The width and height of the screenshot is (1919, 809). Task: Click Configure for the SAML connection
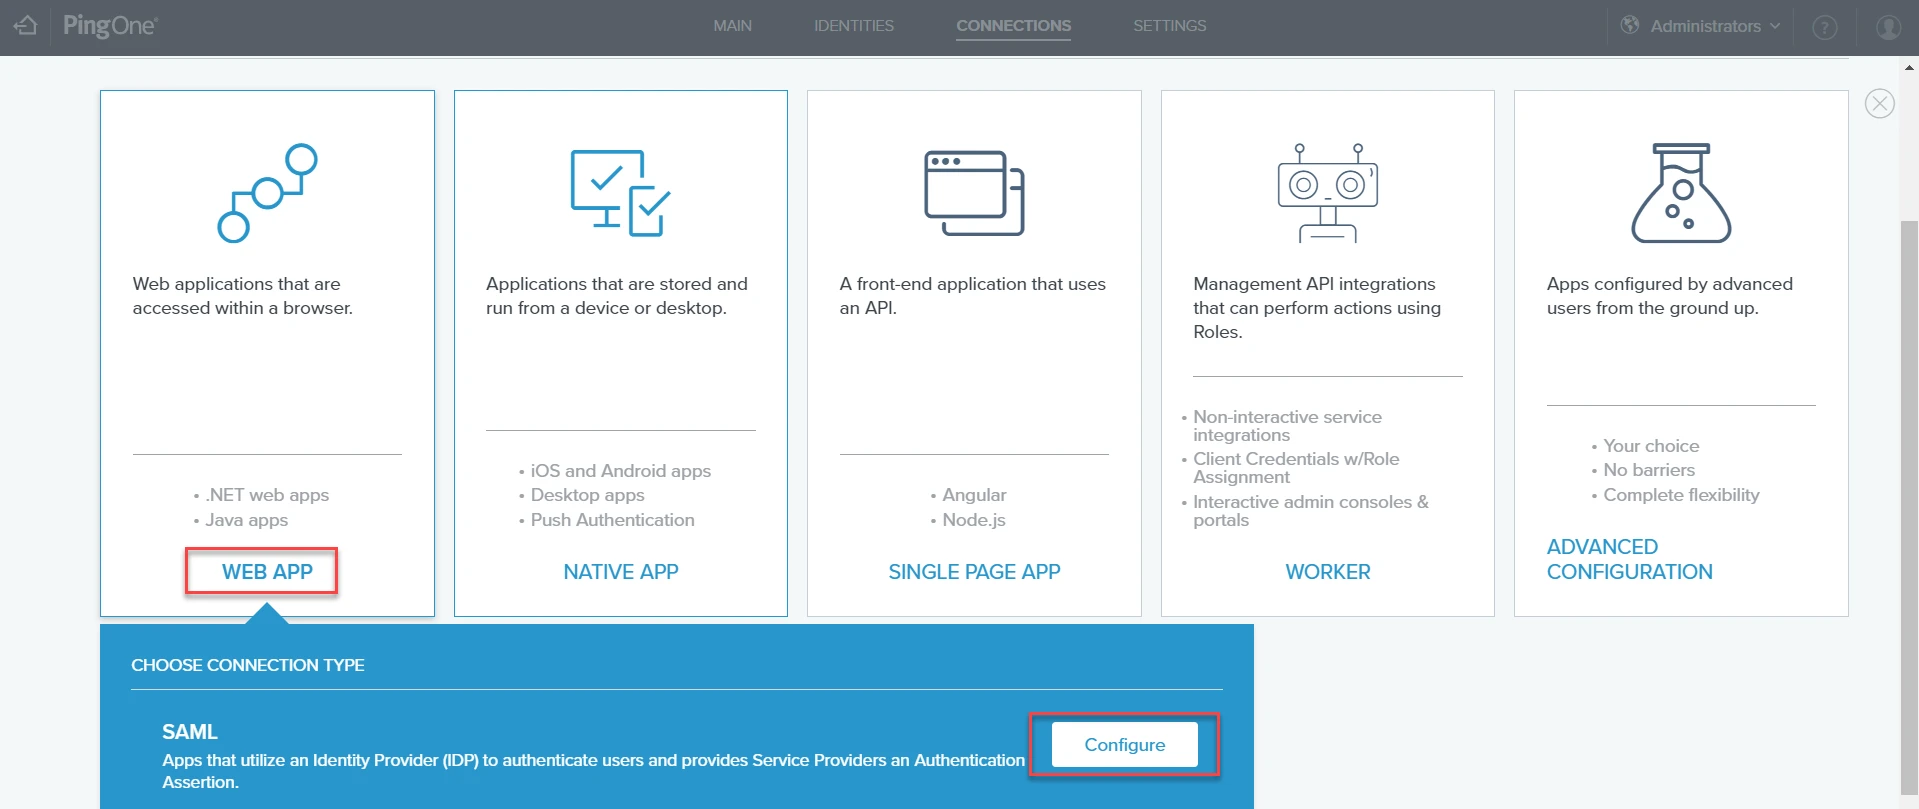point(1125,745)
